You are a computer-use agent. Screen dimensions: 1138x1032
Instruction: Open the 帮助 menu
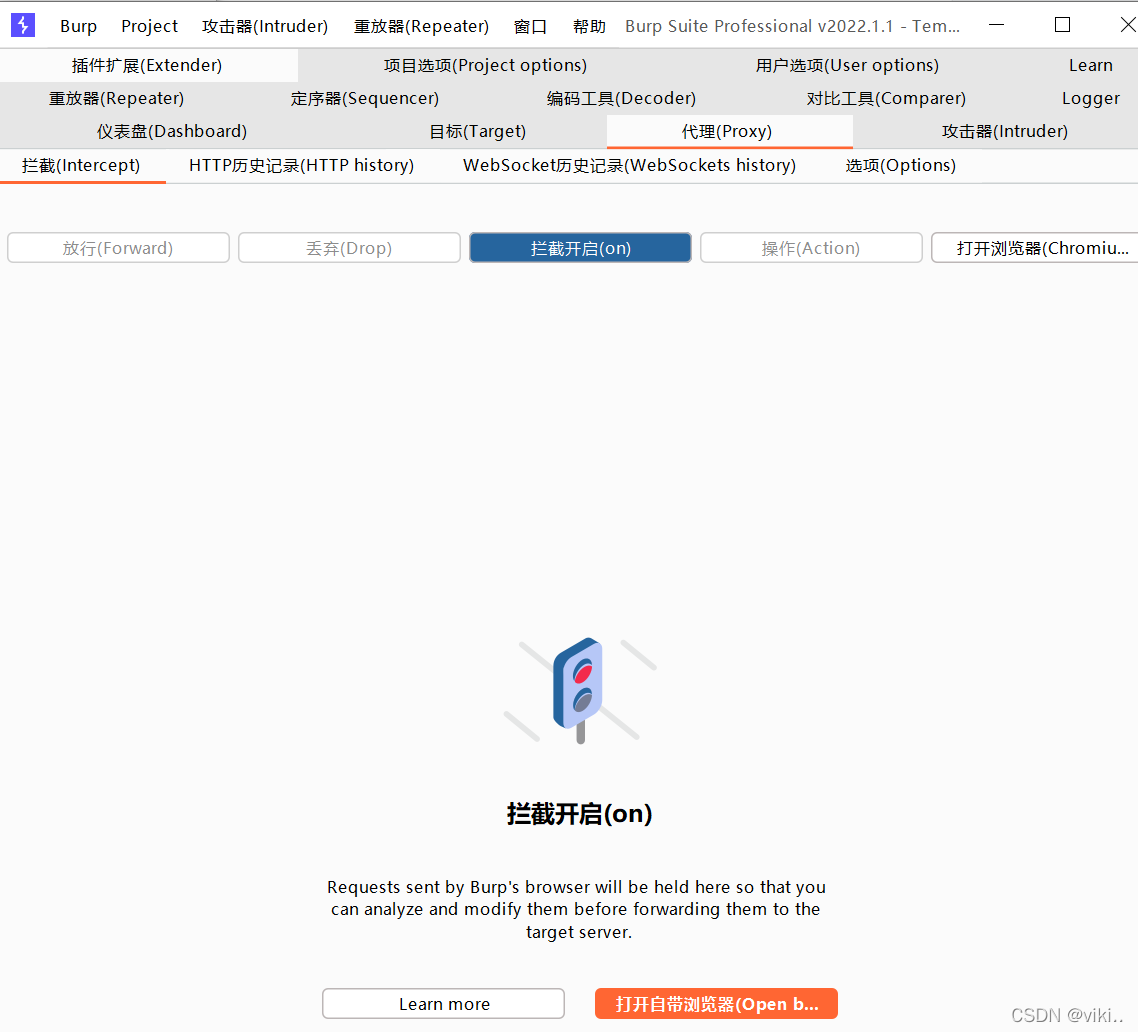589,26
